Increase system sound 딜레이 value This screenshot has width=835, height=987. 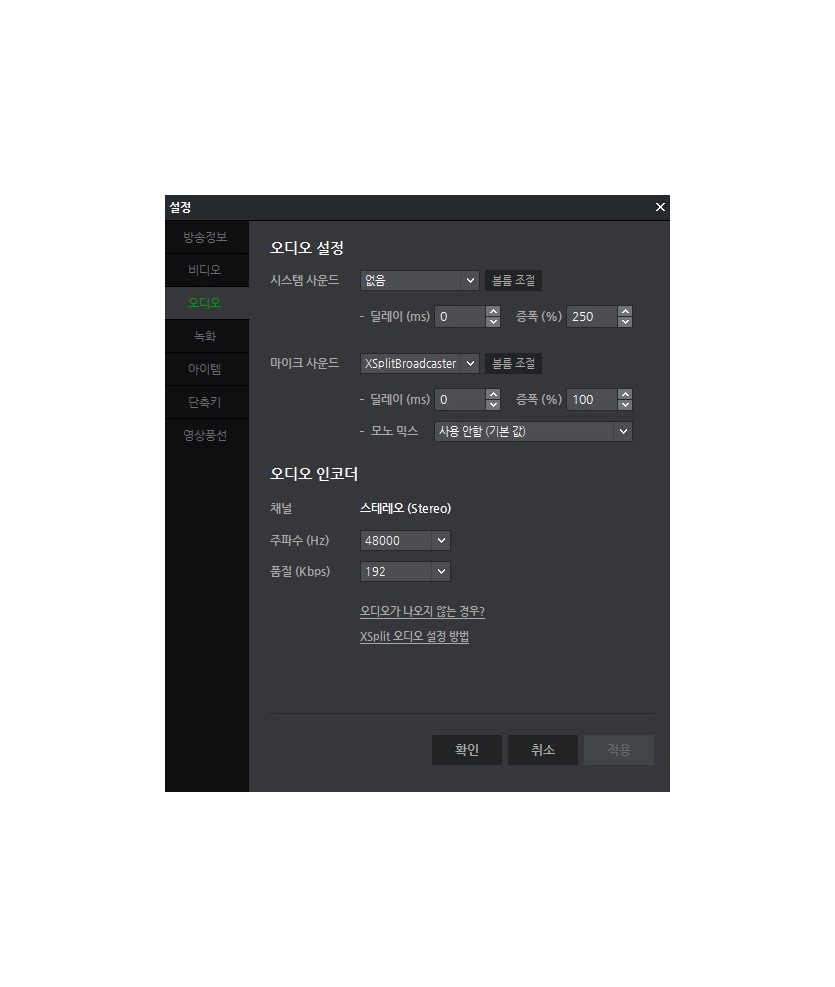coord(493,312)
